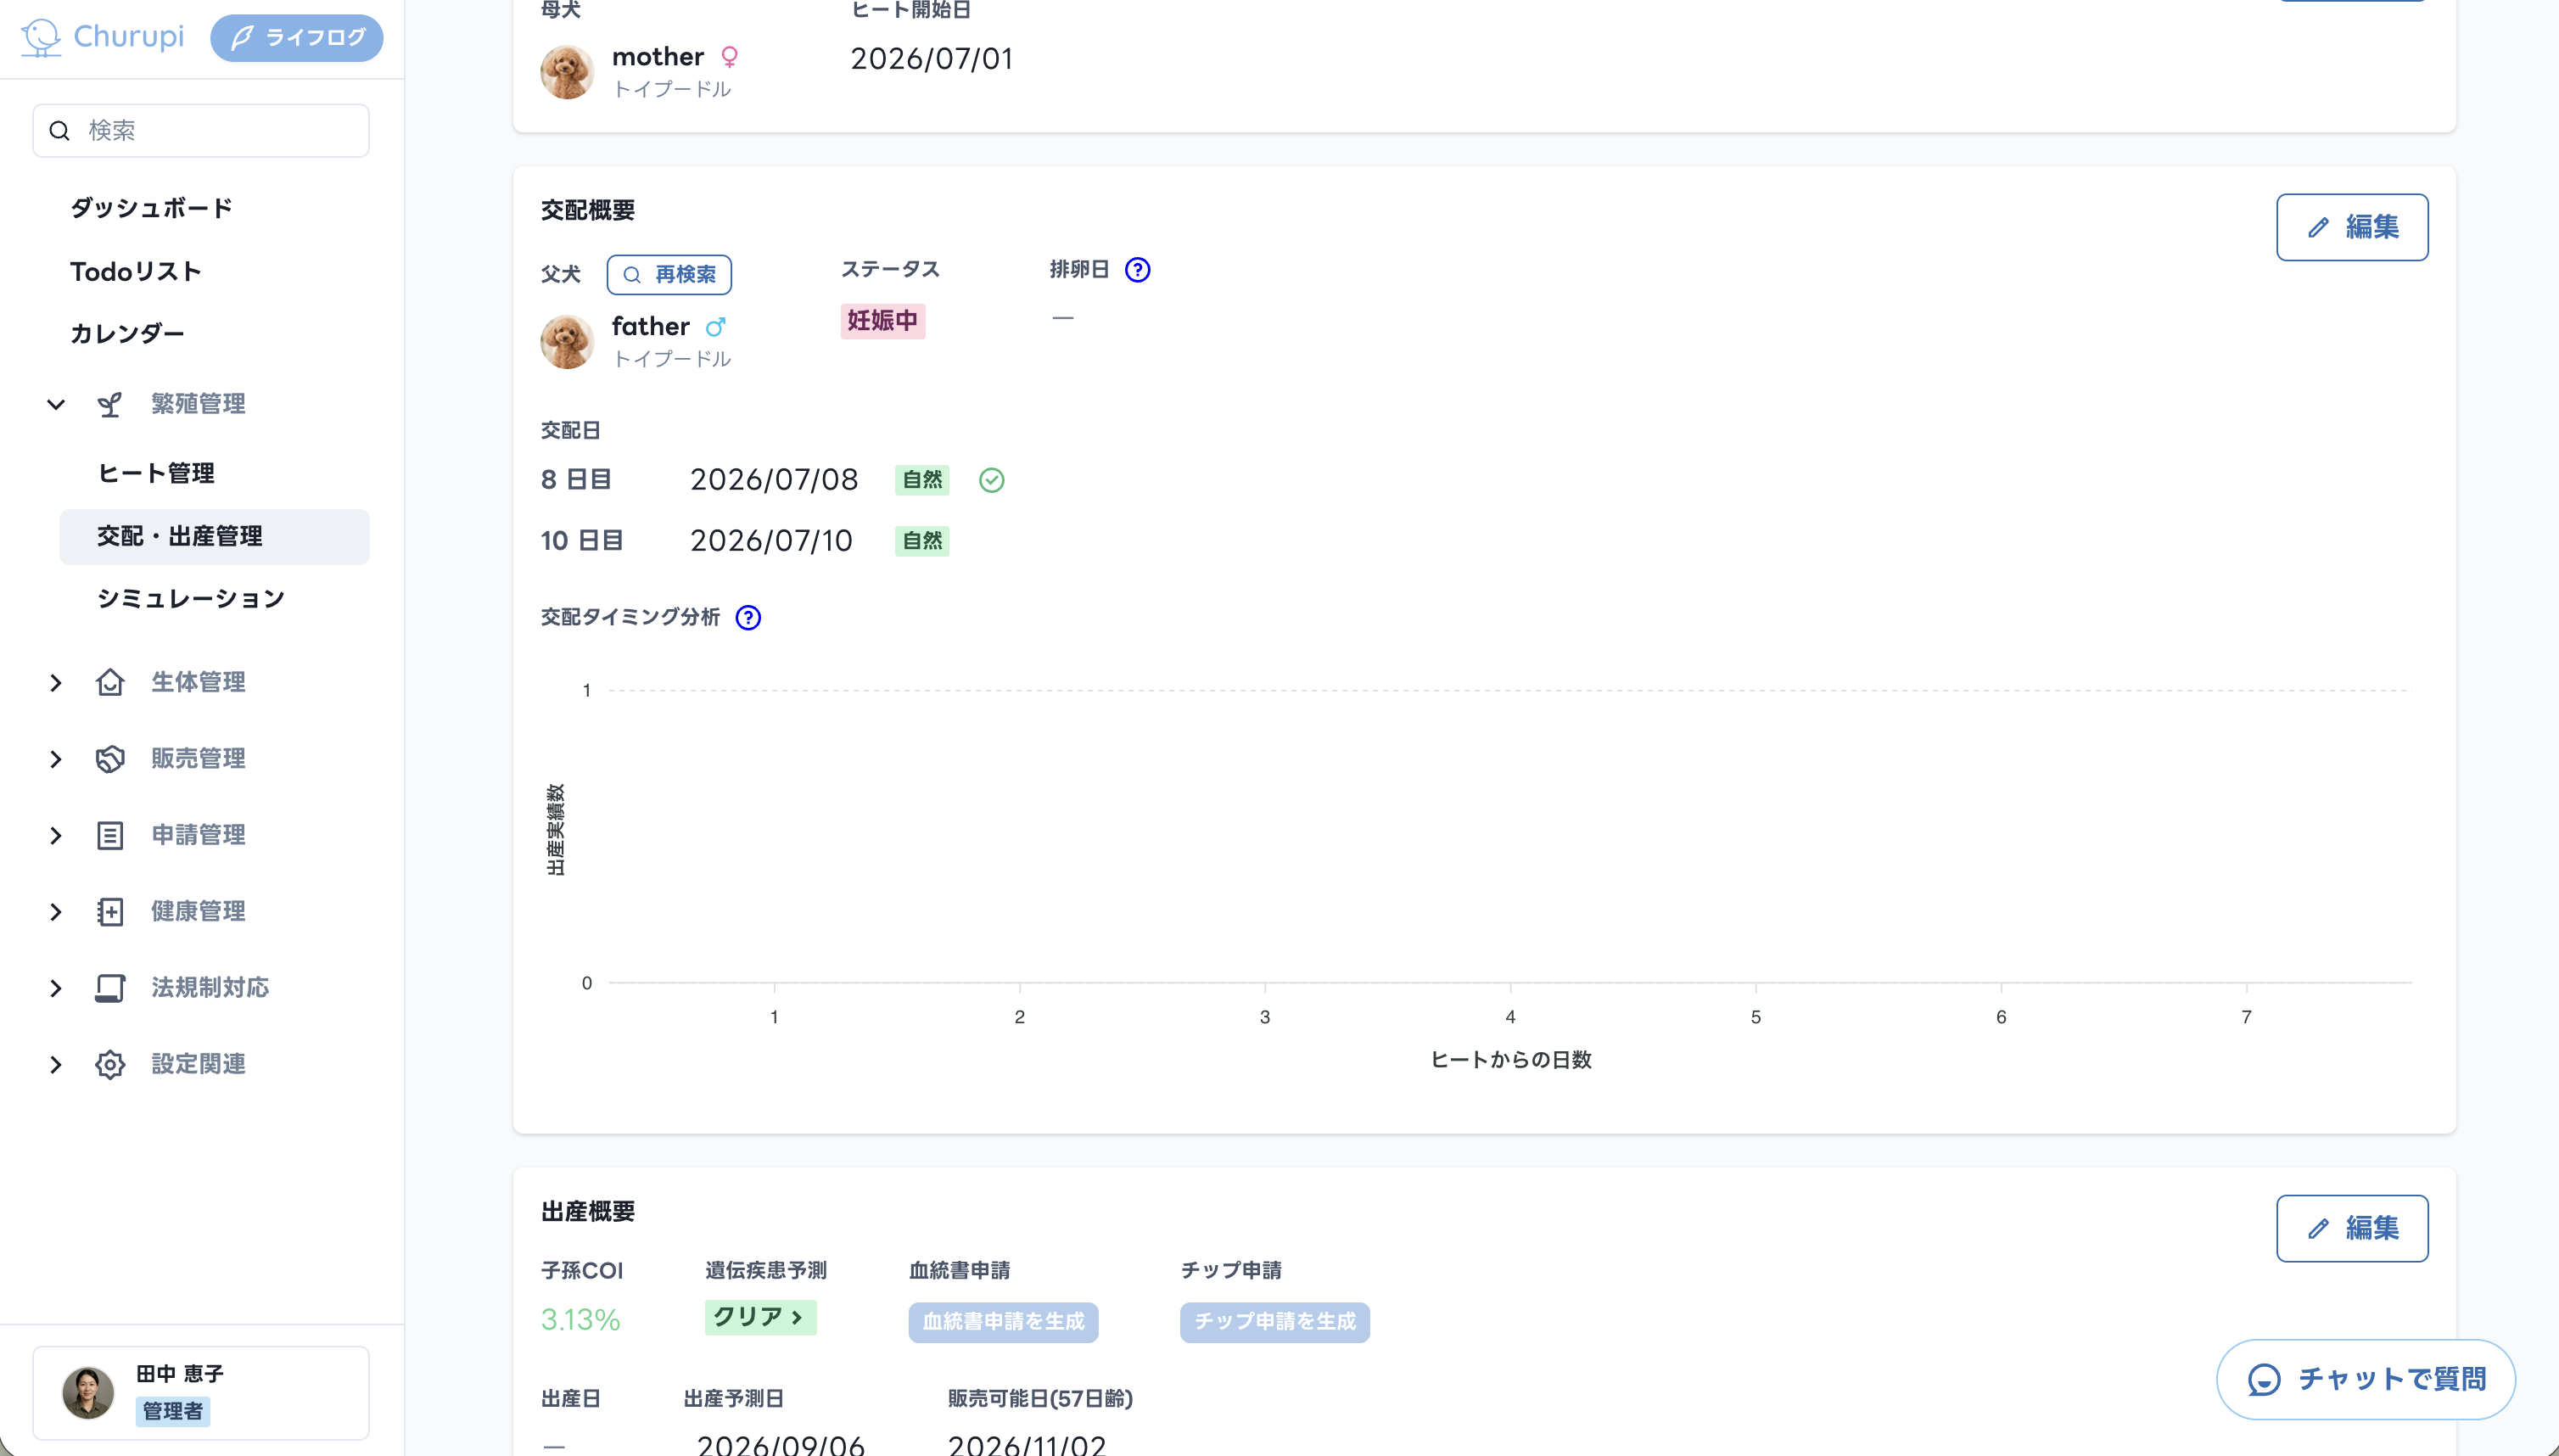Click mother dog thumbnail

(x=567, y=72)
